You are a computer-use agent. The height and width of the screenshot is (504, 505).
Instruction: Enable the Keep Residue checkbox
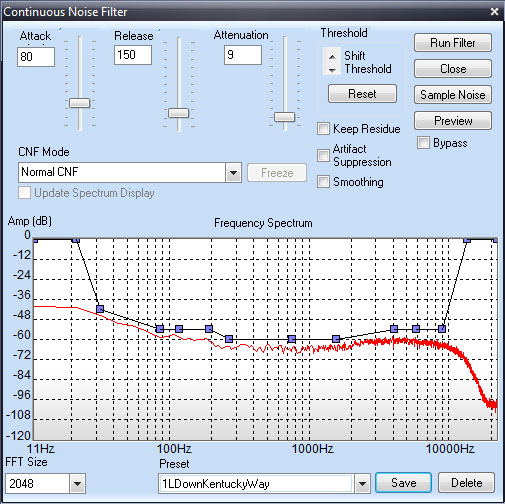323,128
